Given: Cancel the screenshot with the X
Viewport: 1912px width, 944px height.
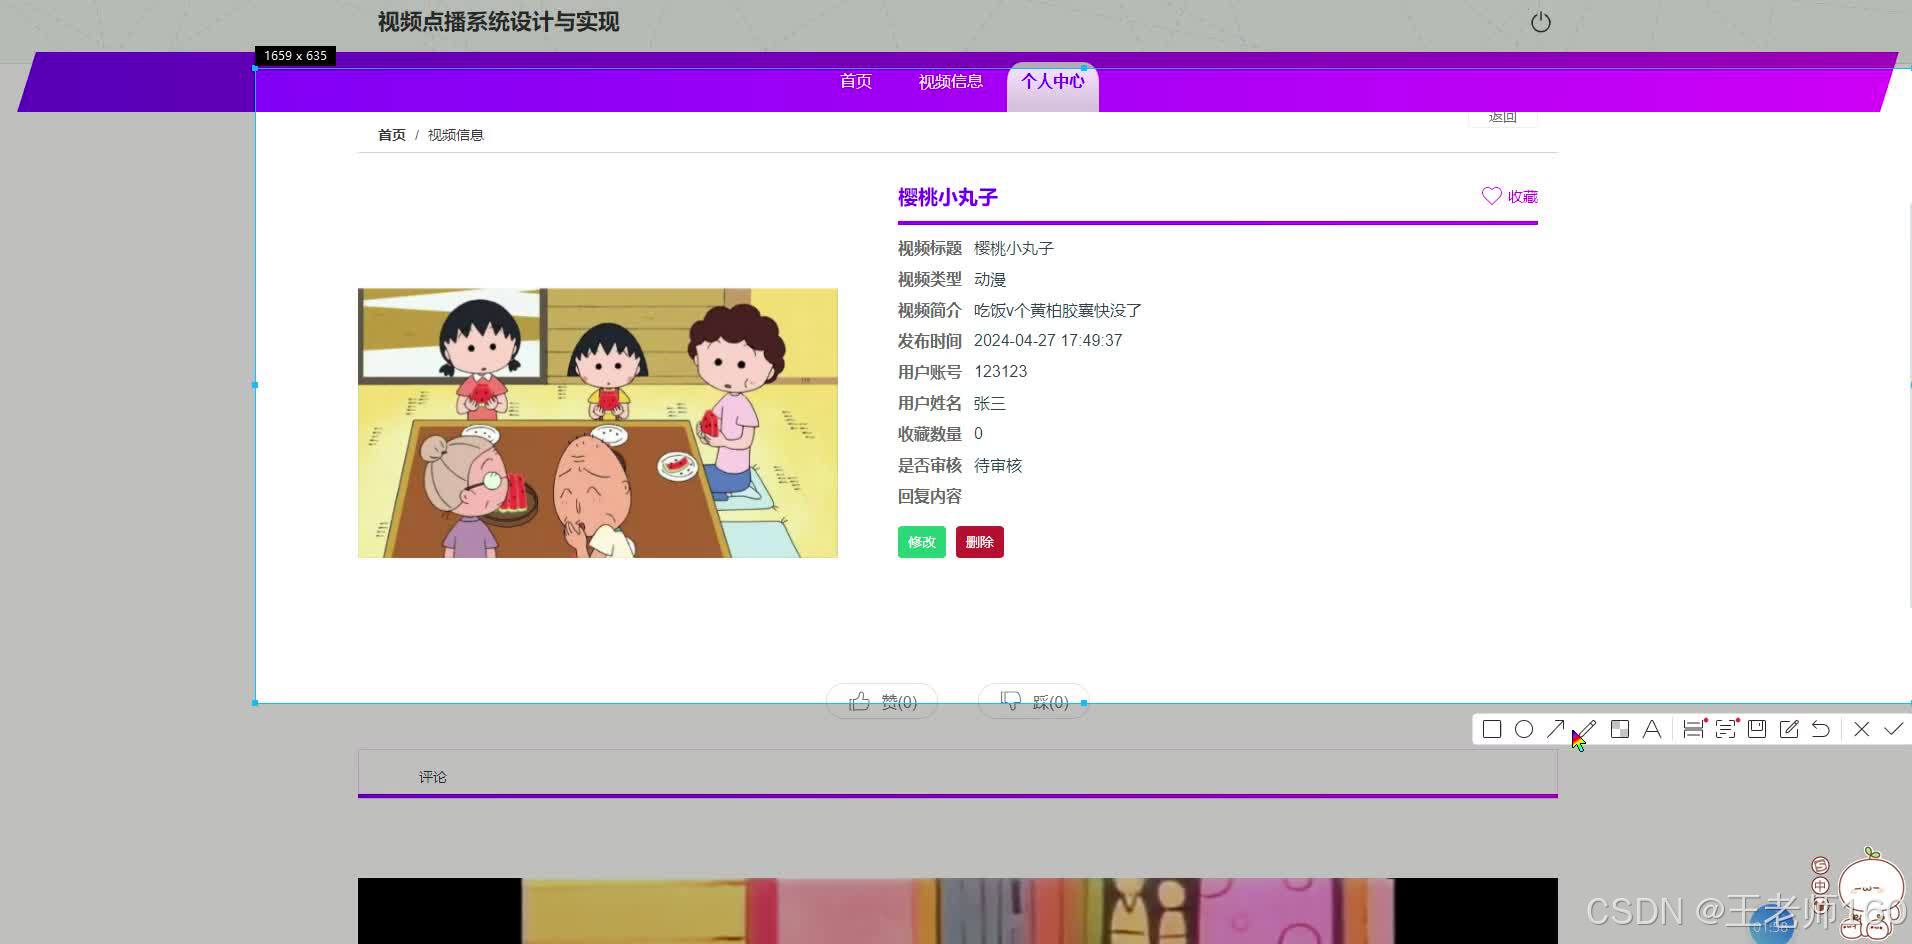Looking at the screenshot, I should coord(1861,729).
